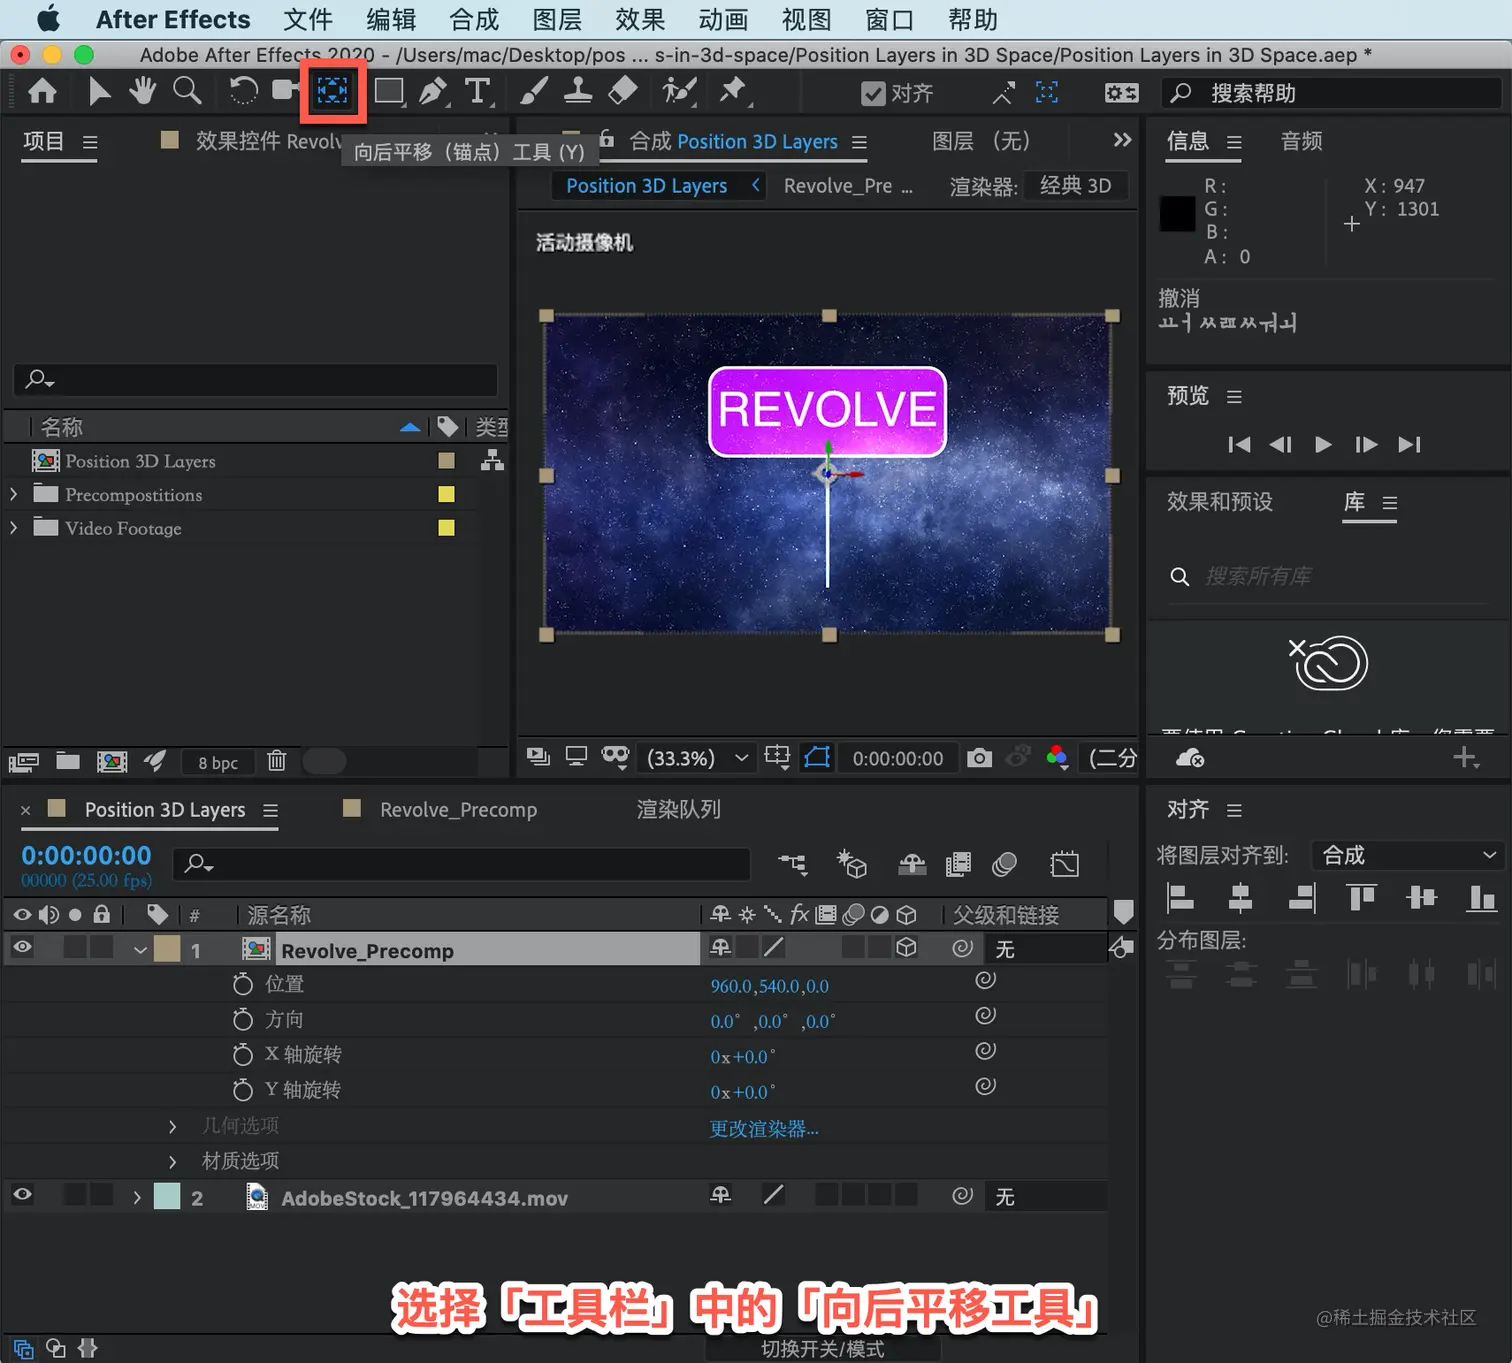The height and width of the screenshot is (1363, 1512).
Task: Toggle the 对齐 snapping checkbox
Action: point(873,94)
